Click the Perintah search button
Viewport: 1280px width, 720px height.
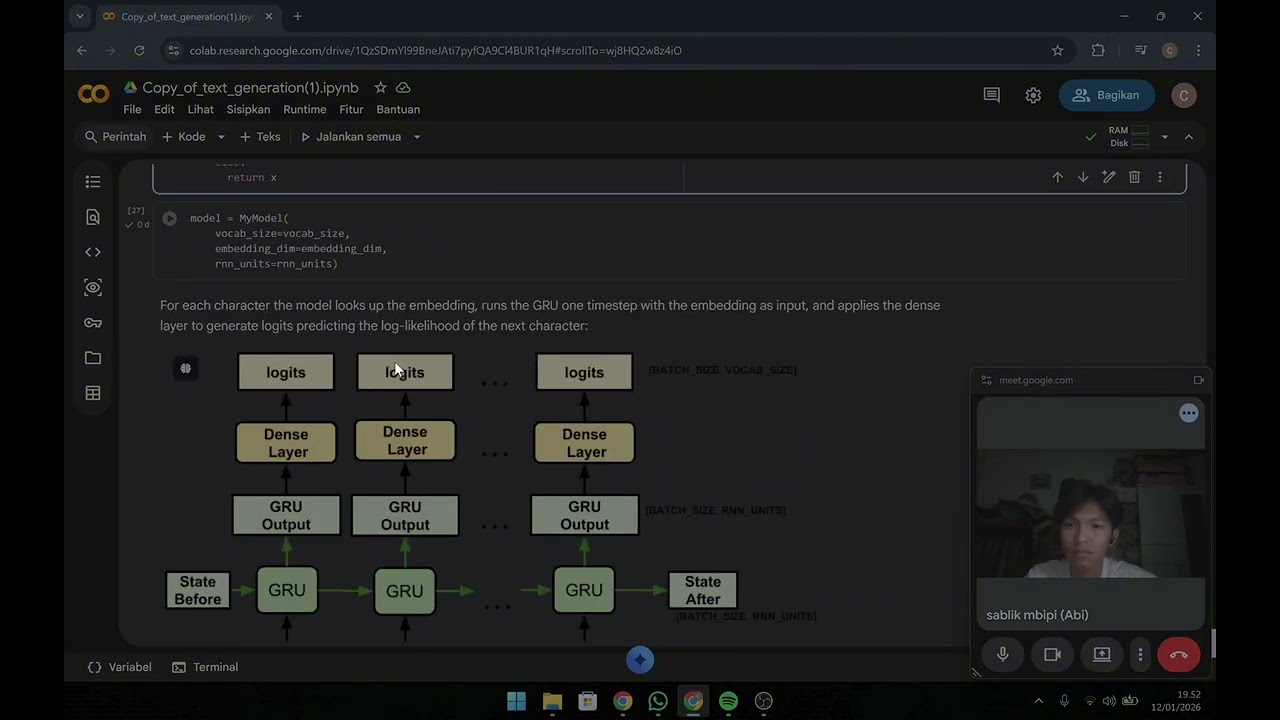pos(116,137)
